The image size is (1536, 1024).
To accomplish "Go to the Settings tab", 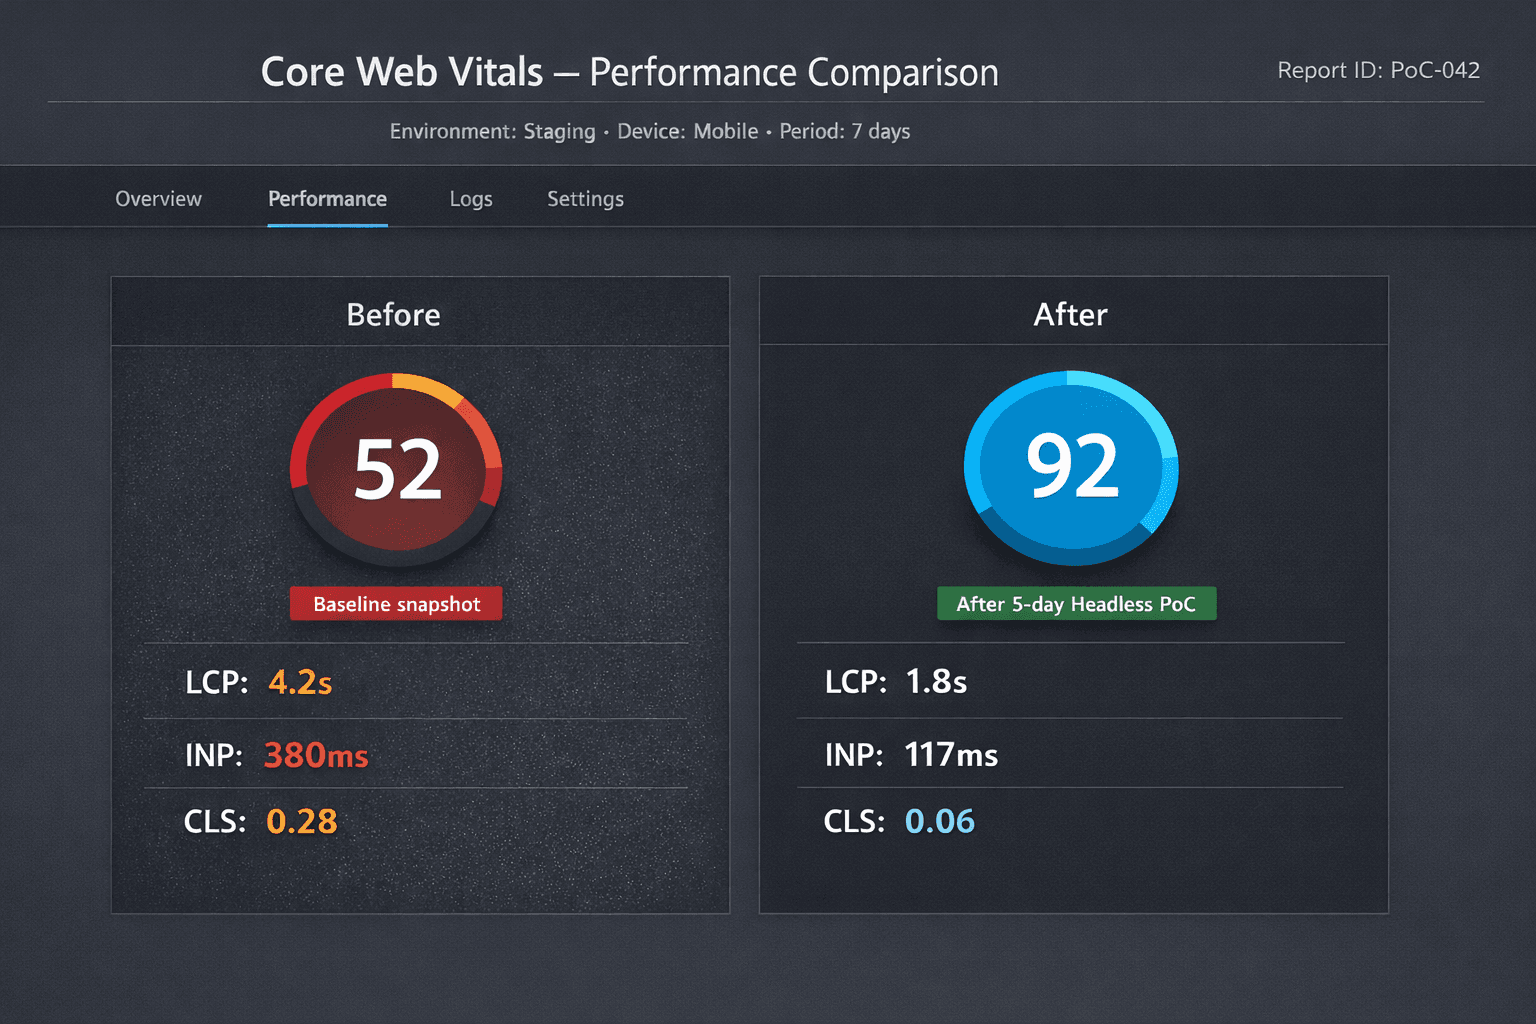I will [585, 198].
